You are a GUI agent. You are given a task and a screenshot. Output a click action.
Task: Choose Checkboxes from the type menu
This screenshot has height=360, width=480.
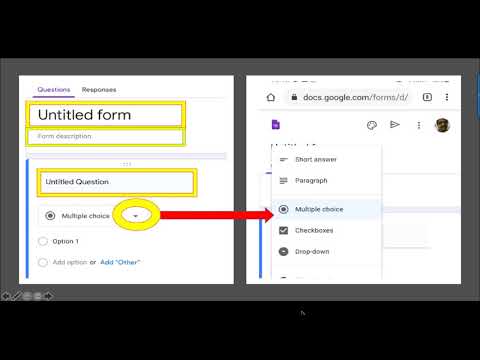point(326,230)
